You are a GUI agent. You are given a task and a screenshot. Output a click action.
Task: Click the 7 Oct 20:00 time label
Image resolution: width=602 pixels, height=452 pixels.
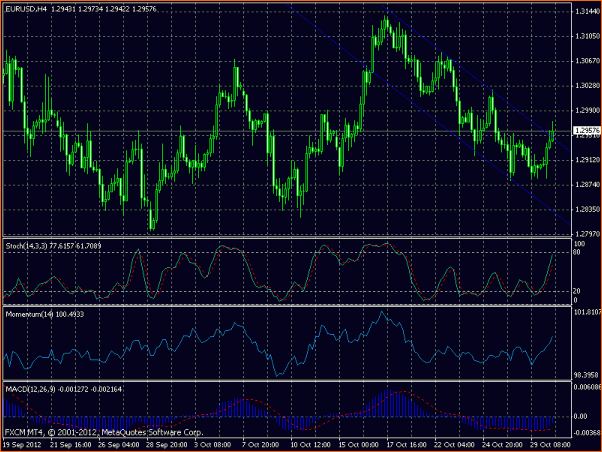coord(260,445)
